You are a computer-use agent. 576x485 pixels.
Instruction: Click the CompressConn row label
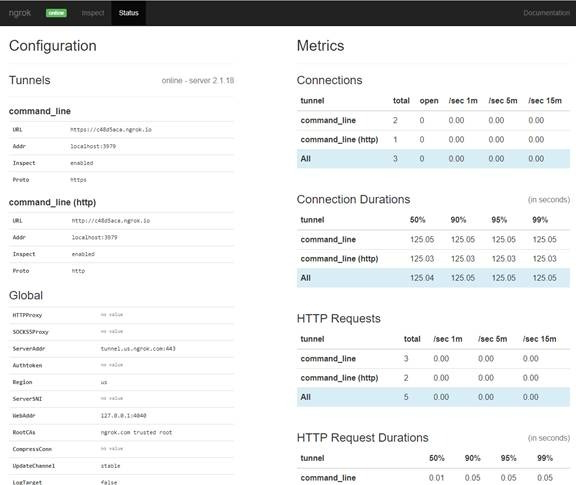tap(32, 449)
